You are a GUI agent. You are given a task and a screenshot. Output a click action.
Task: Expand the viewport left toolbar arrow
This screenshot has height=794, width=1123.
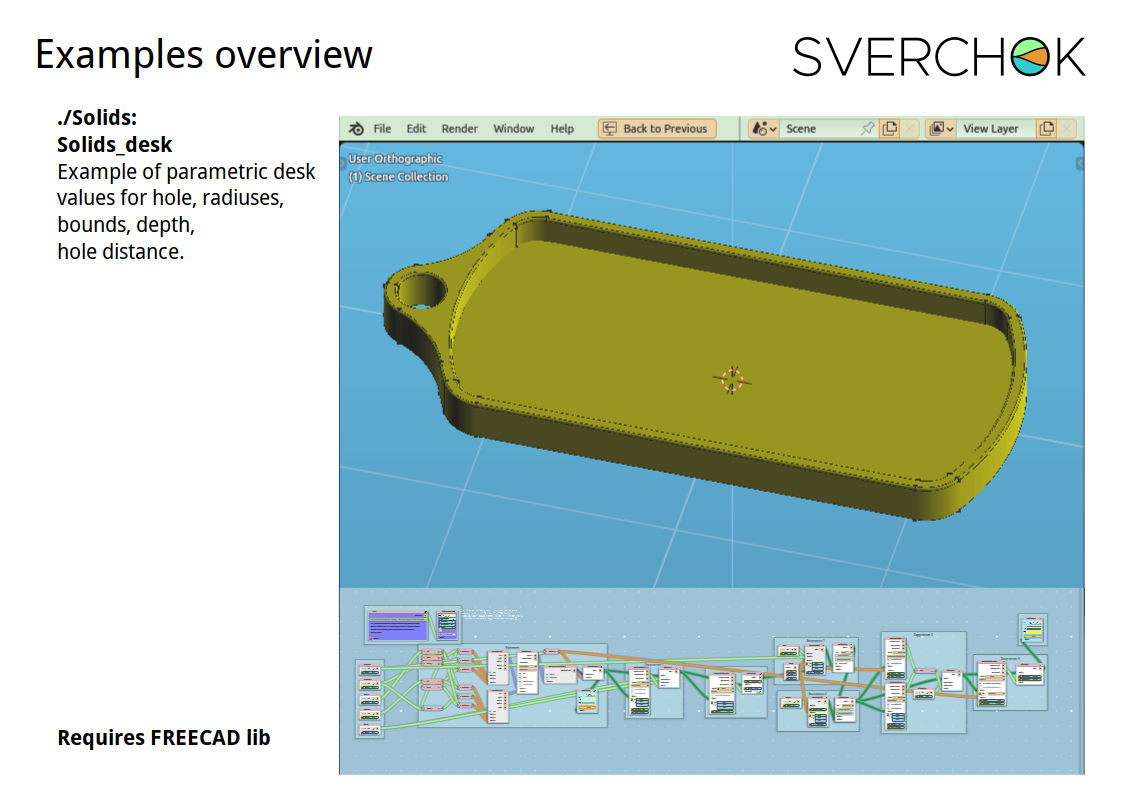(x=343, y=161)
